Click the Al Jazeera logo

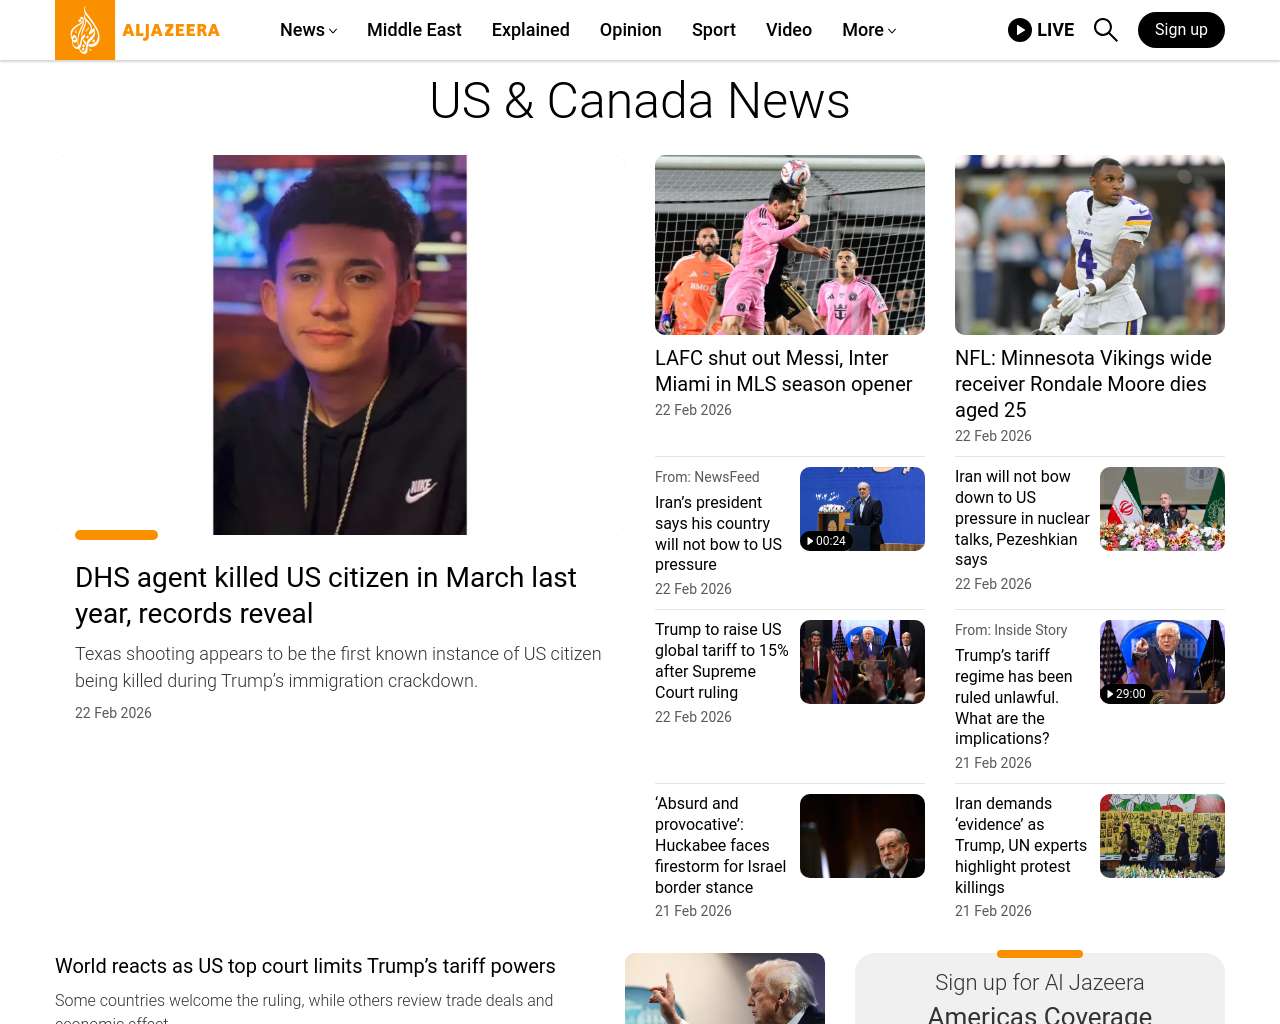pyautogui.click(x=138, y=30)
